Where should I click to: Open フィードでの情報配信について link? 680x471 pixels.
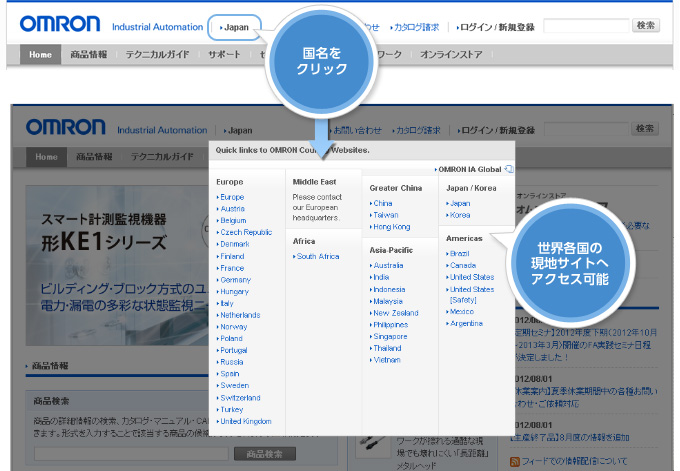pos(574,461)
